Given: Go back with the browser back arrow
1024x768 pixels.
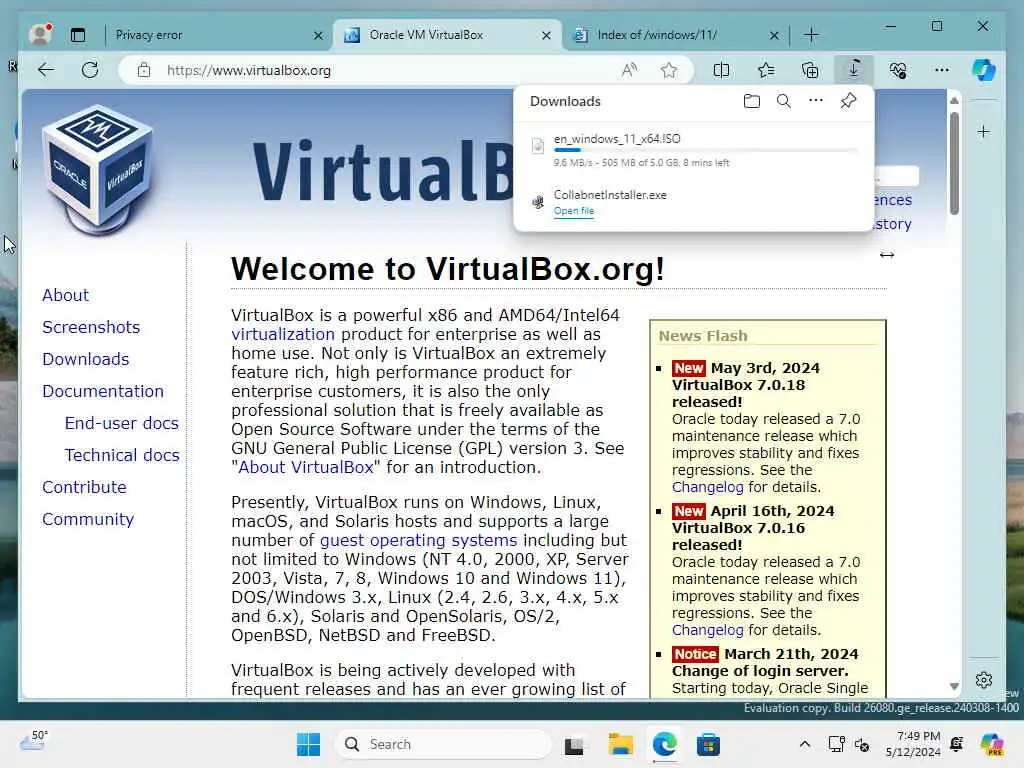Looking at the screenshot, I should coord(46,70).
